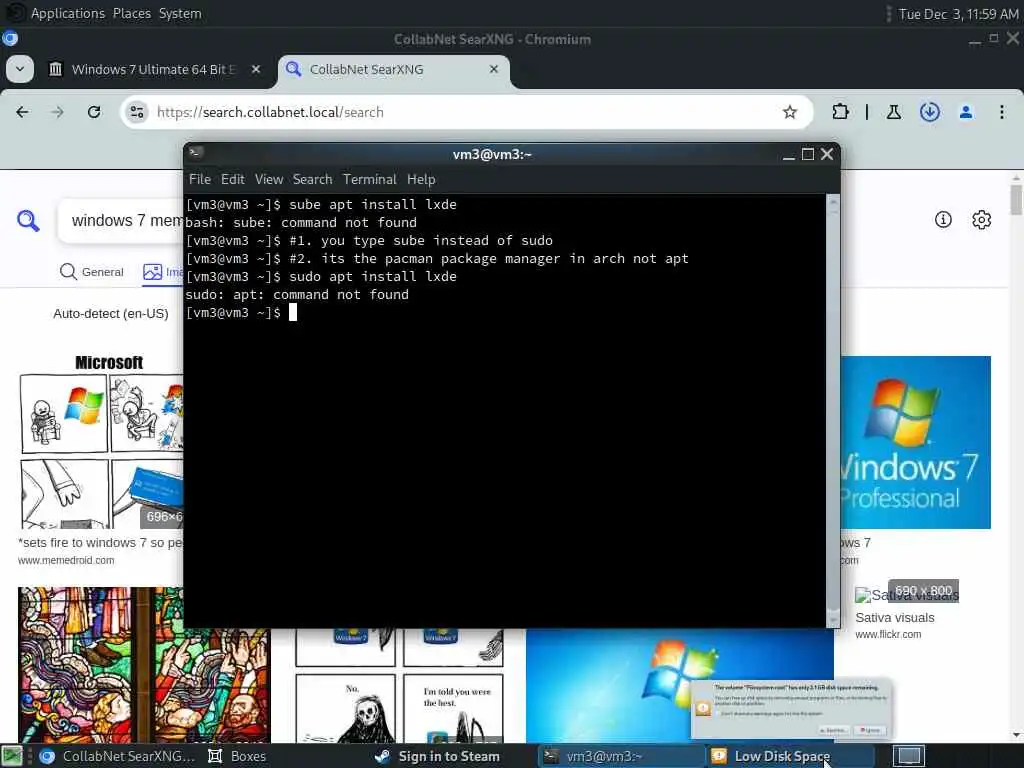Screen dimensions: 1024x768
Task: Select the Images search category icon
Action: (x=152, y=272)
